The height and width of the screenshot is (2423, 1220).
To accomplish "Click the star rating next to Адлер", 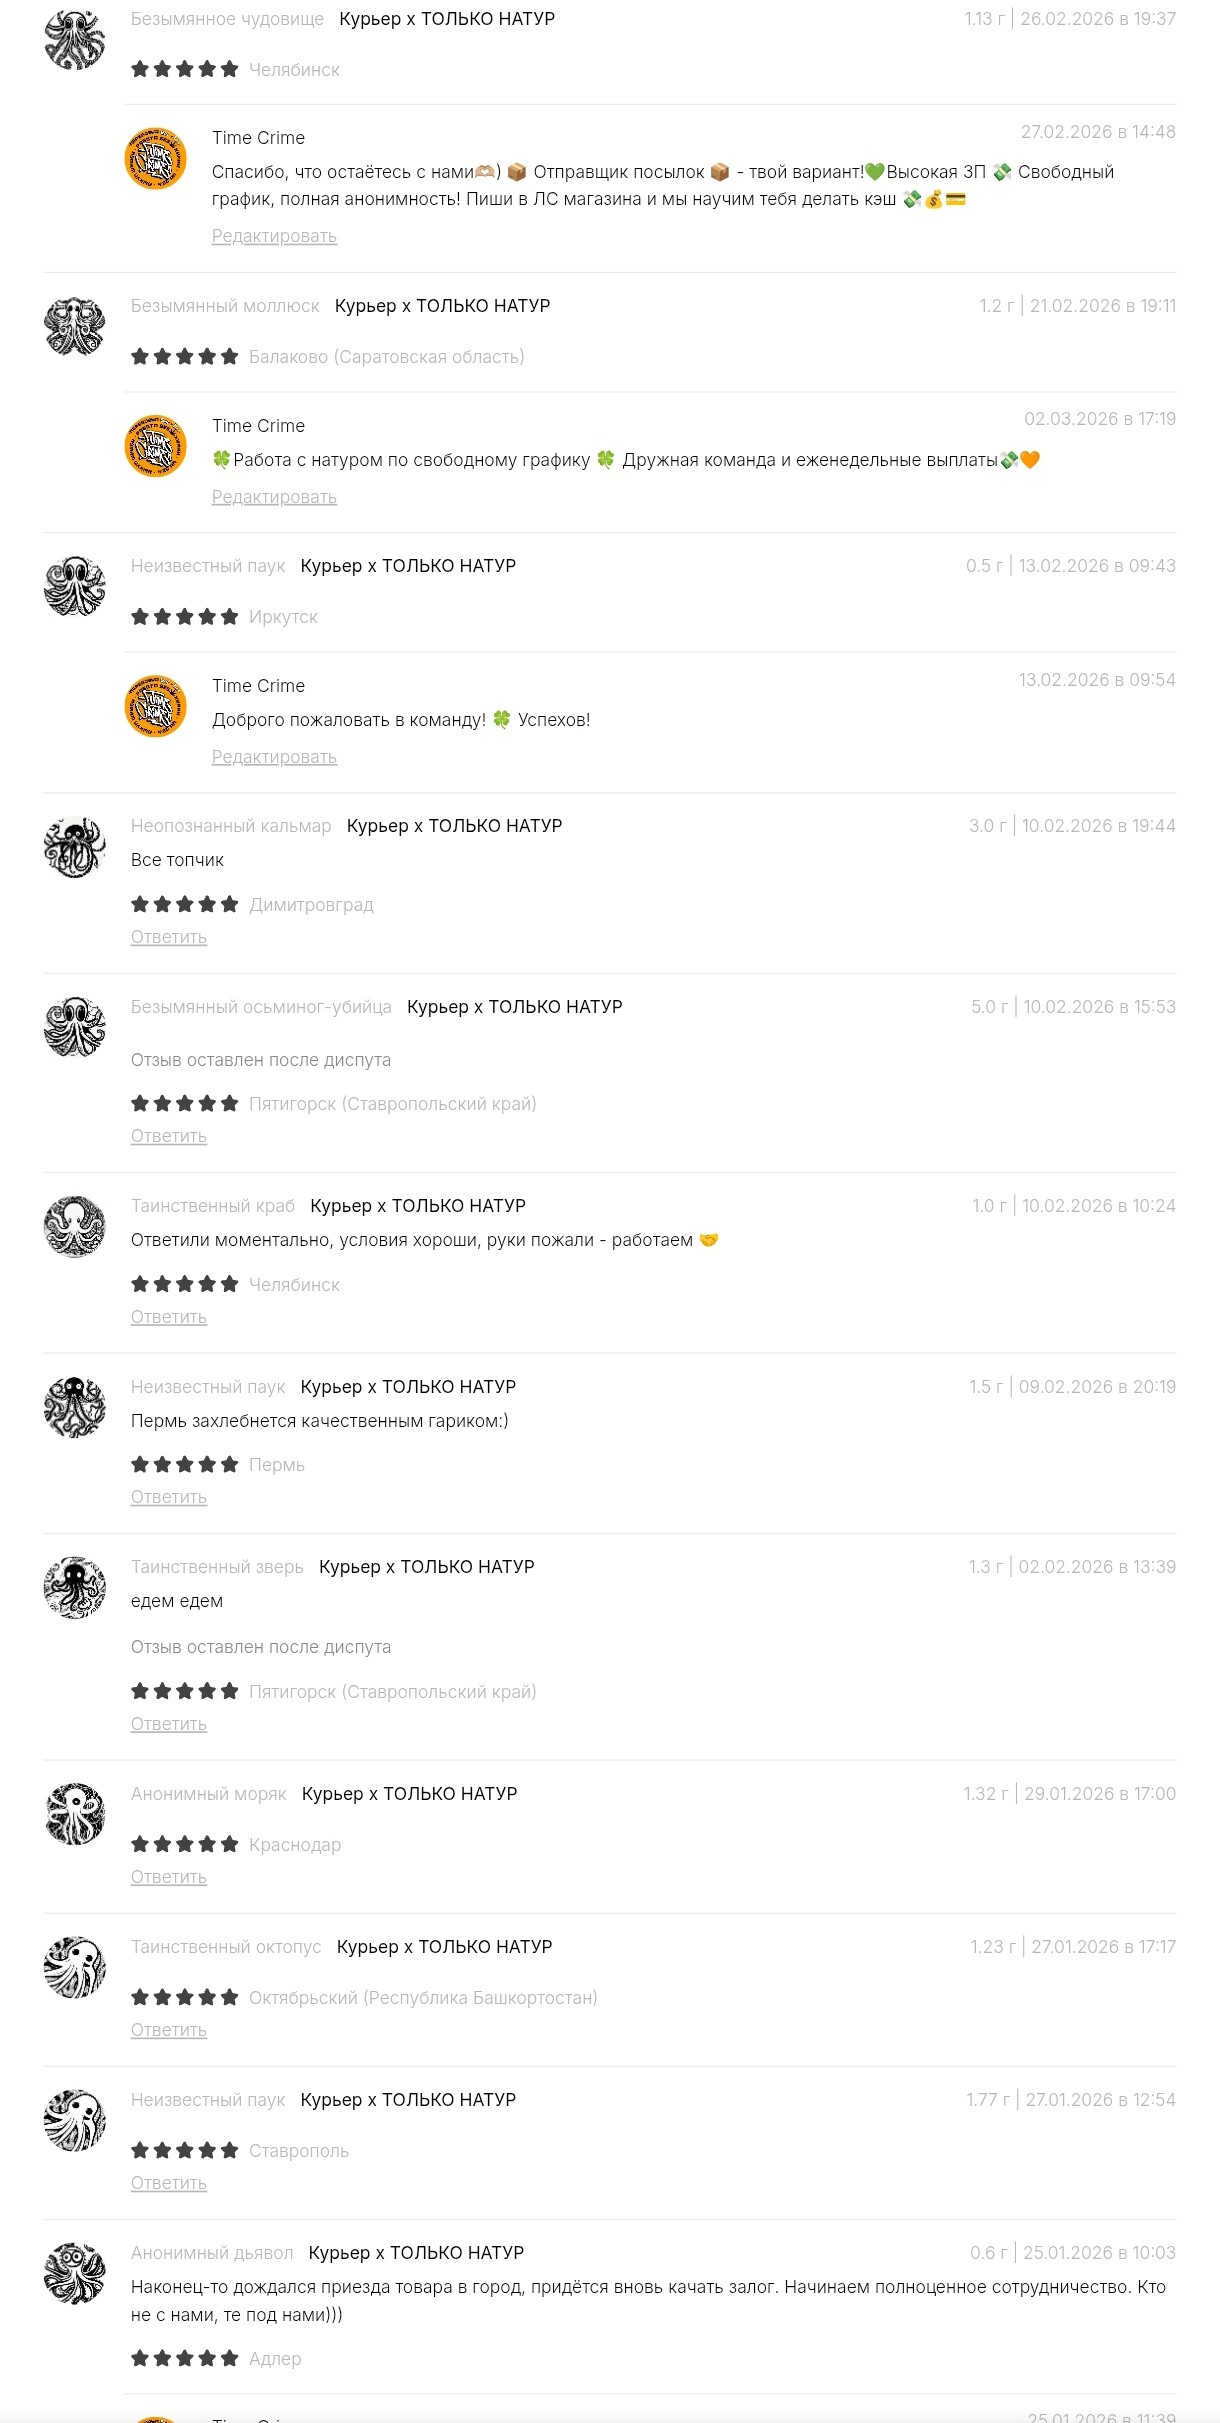I will 185,2358.
